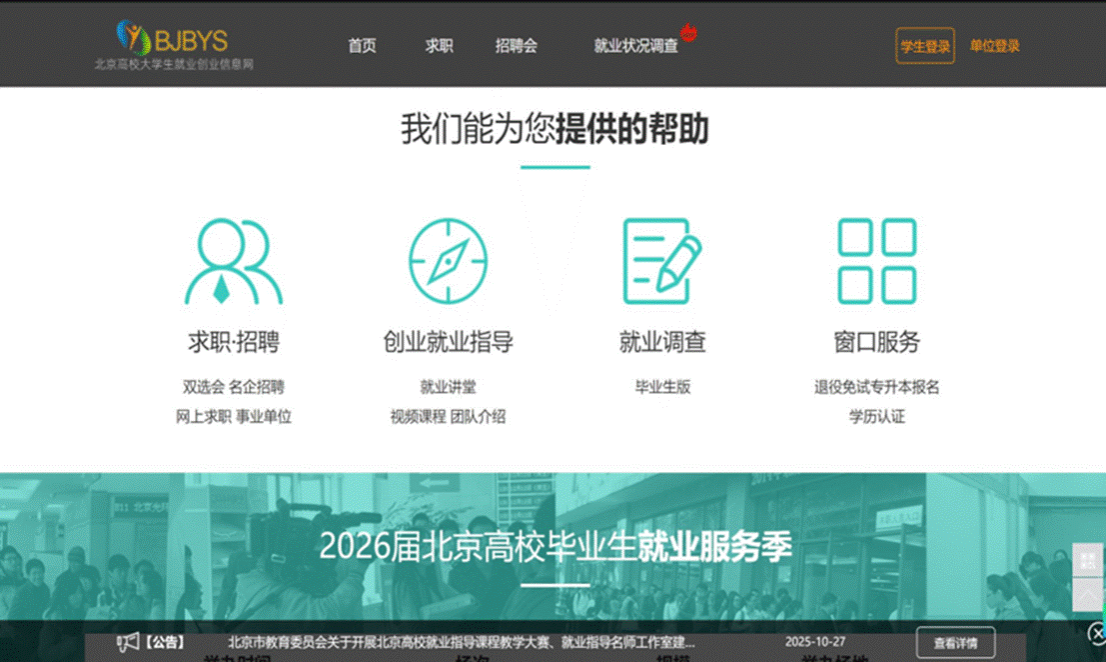The image size is (1106, 662).
Task: Open 就业状况调查 in the navigation bar
Action: coord(635,46)
